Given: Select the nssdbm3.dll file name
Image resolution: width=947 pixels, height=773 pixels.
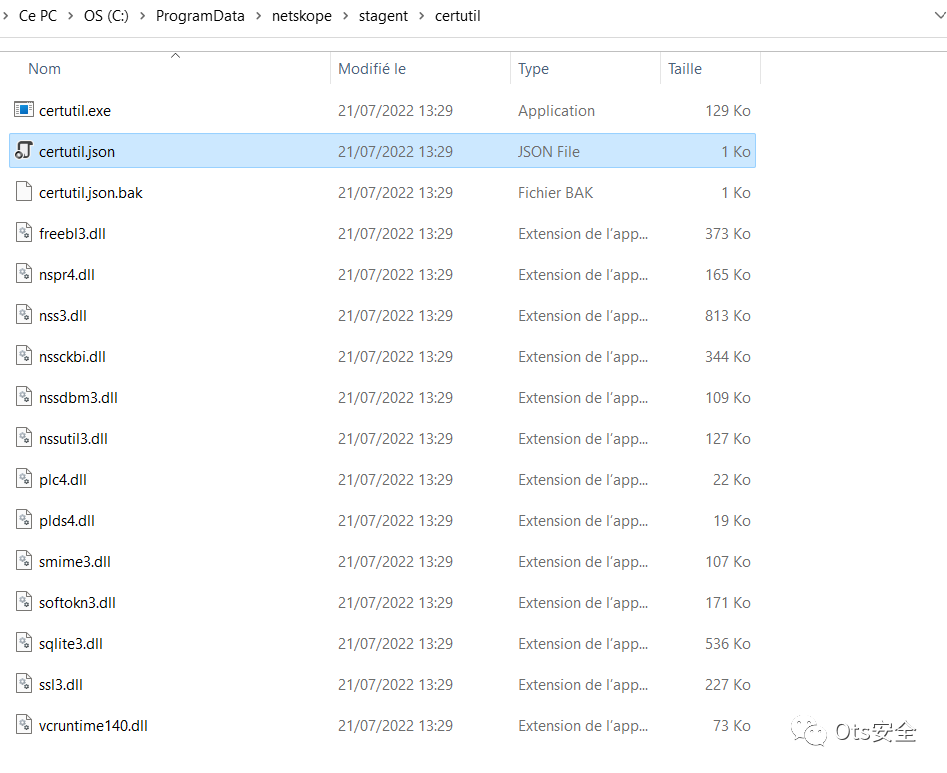Looking at the screenshot, I should click(79, 398).
